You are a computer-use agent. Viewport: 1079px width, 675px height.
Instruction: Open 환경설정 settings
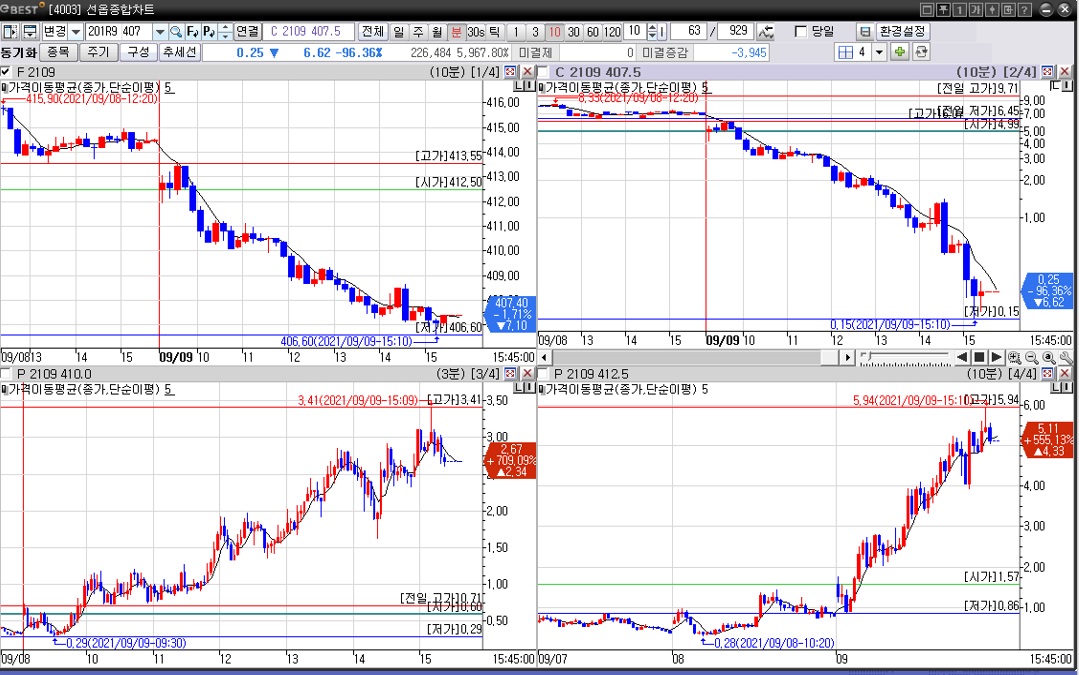(x=902, y=32)
